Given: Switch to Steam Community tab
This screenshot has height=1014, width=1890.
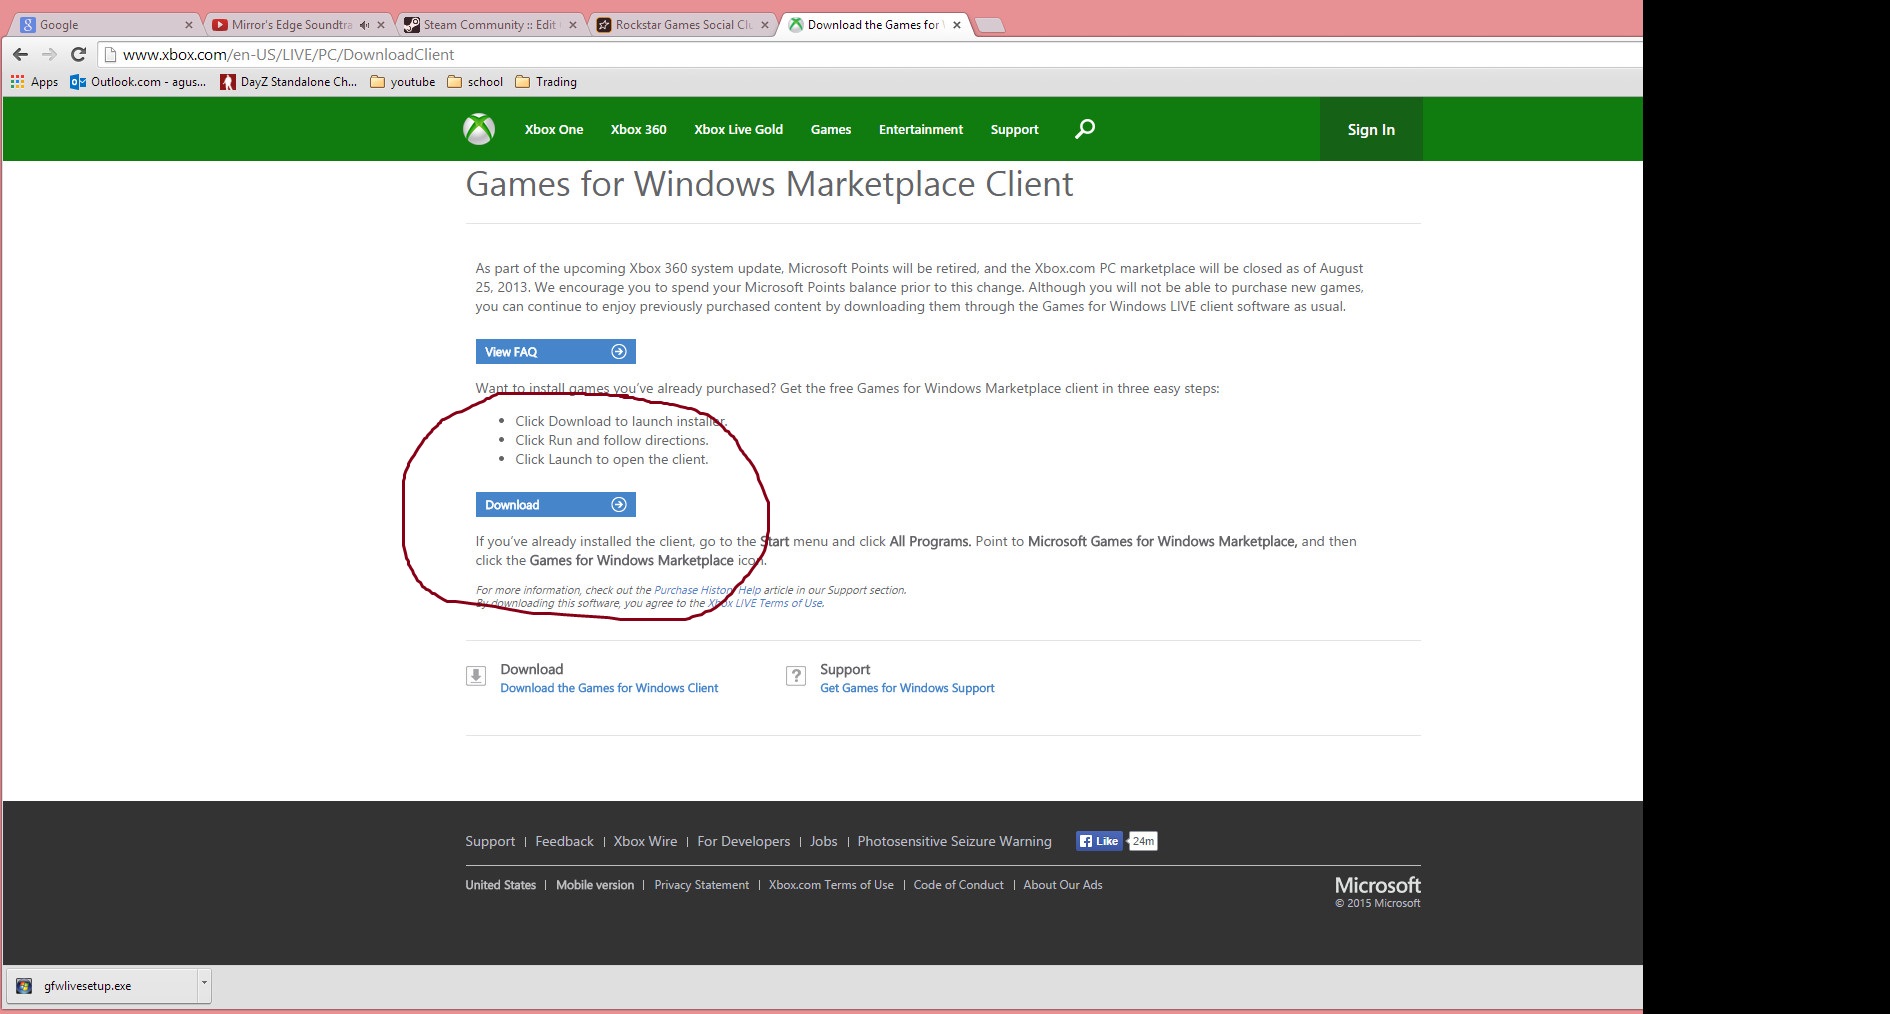Looking at the screenshot, I should pos(488,25).
